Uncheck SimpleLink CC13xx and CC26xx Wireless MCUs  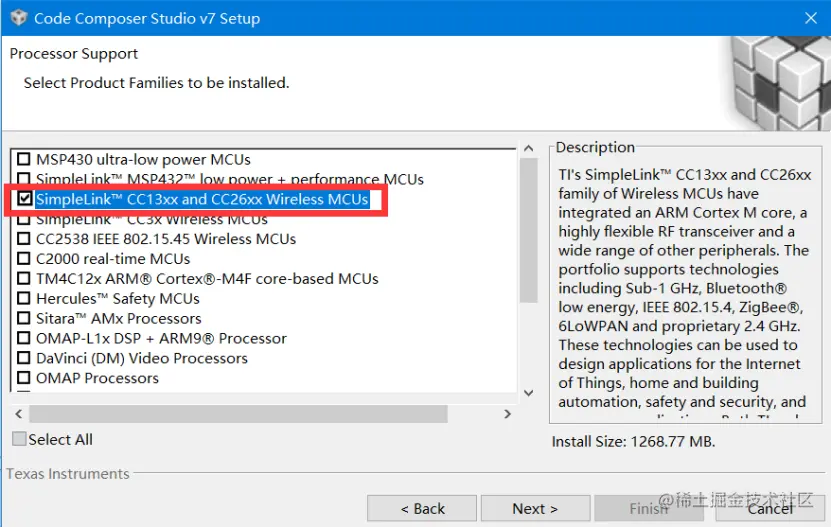click(x=24, y=199)
